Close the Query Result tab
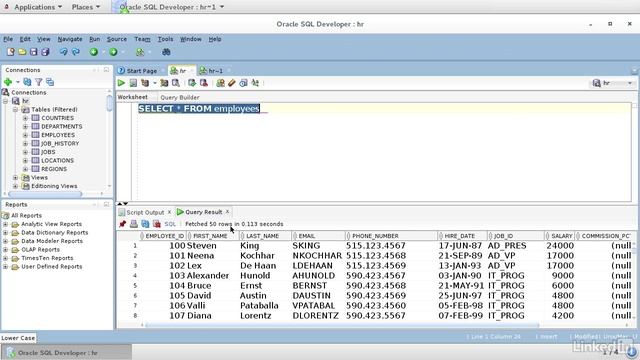The width and height of the screenshot is (640, 360). (227, 212)
